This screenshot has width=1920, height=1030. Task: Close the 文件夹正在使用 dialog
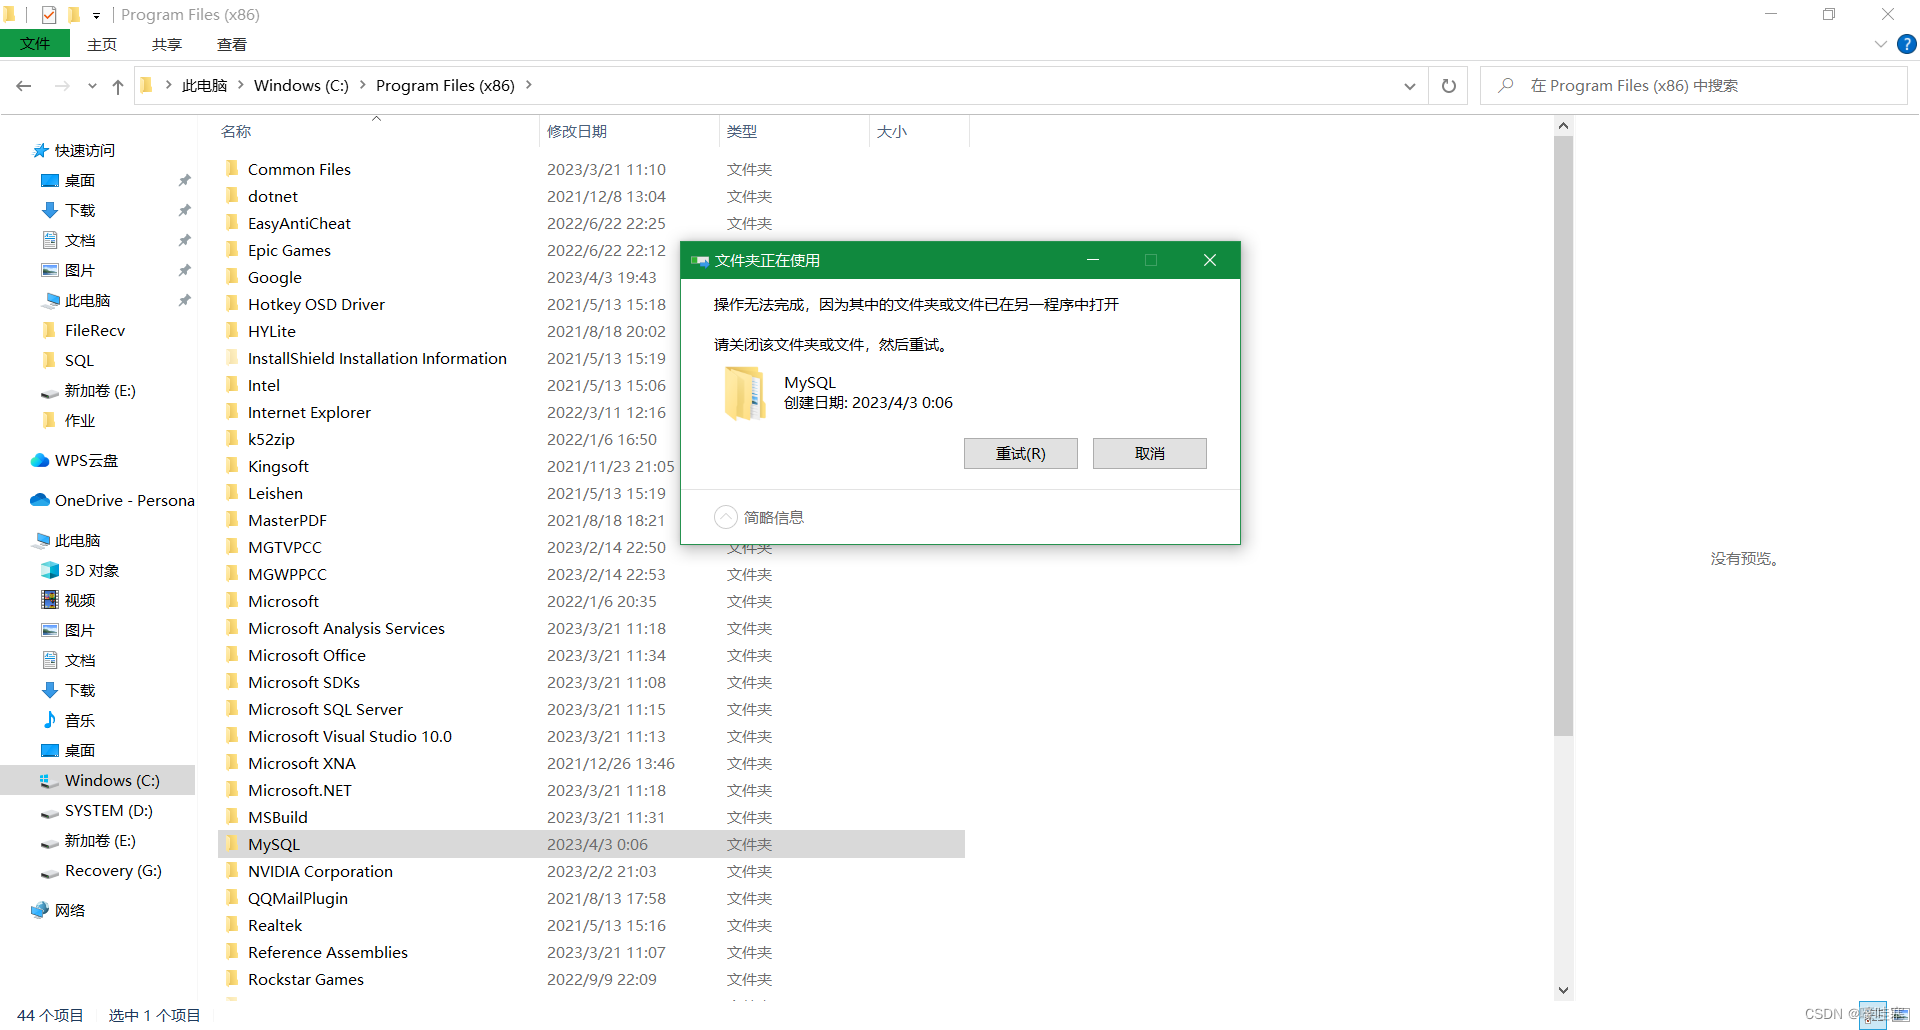tap(1209, 260)
